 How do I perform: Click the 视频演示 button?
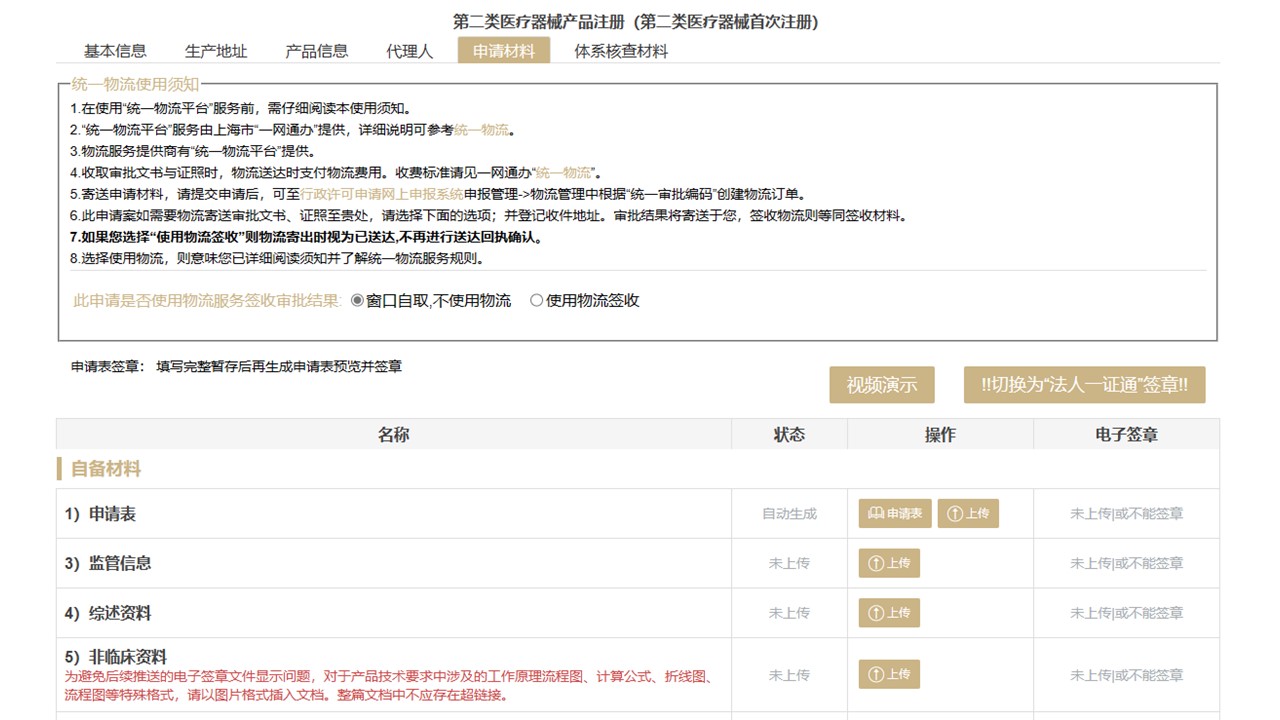coord(881,385)
